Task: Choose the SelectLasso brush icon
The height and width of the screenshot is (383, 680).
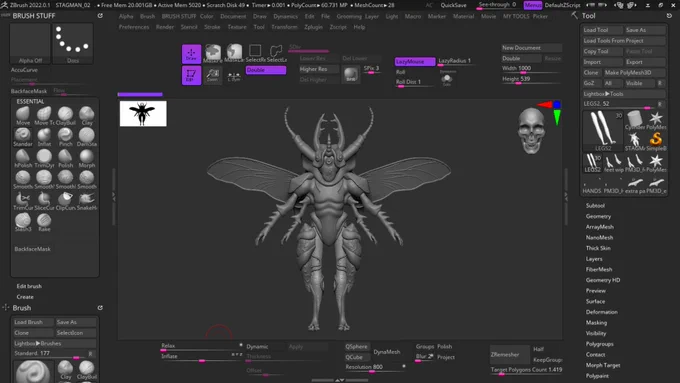Action: 277,53
